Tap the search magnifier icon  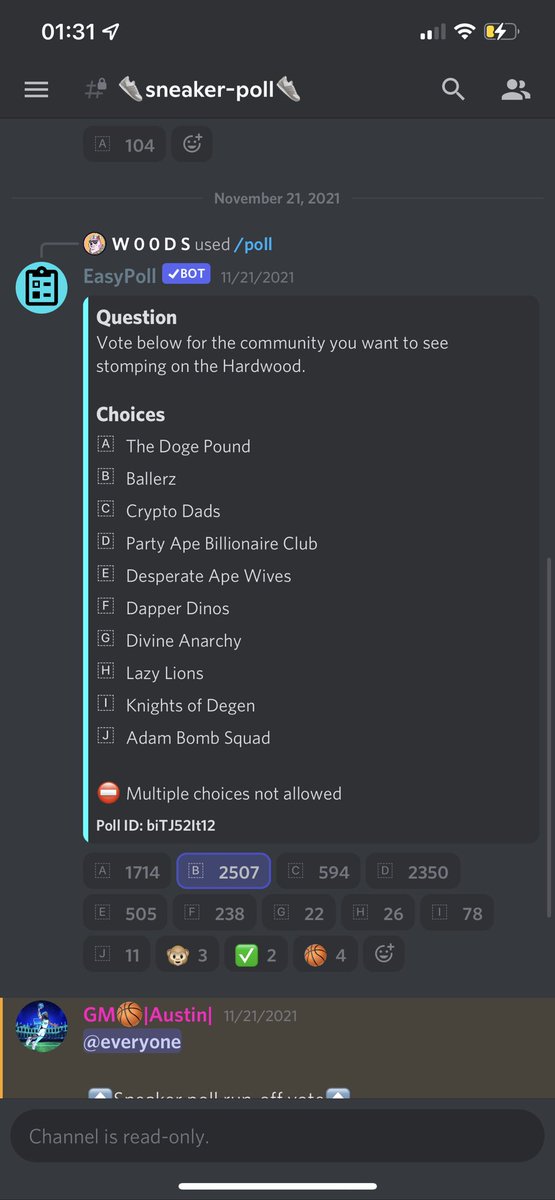click(x=453, y=90)
